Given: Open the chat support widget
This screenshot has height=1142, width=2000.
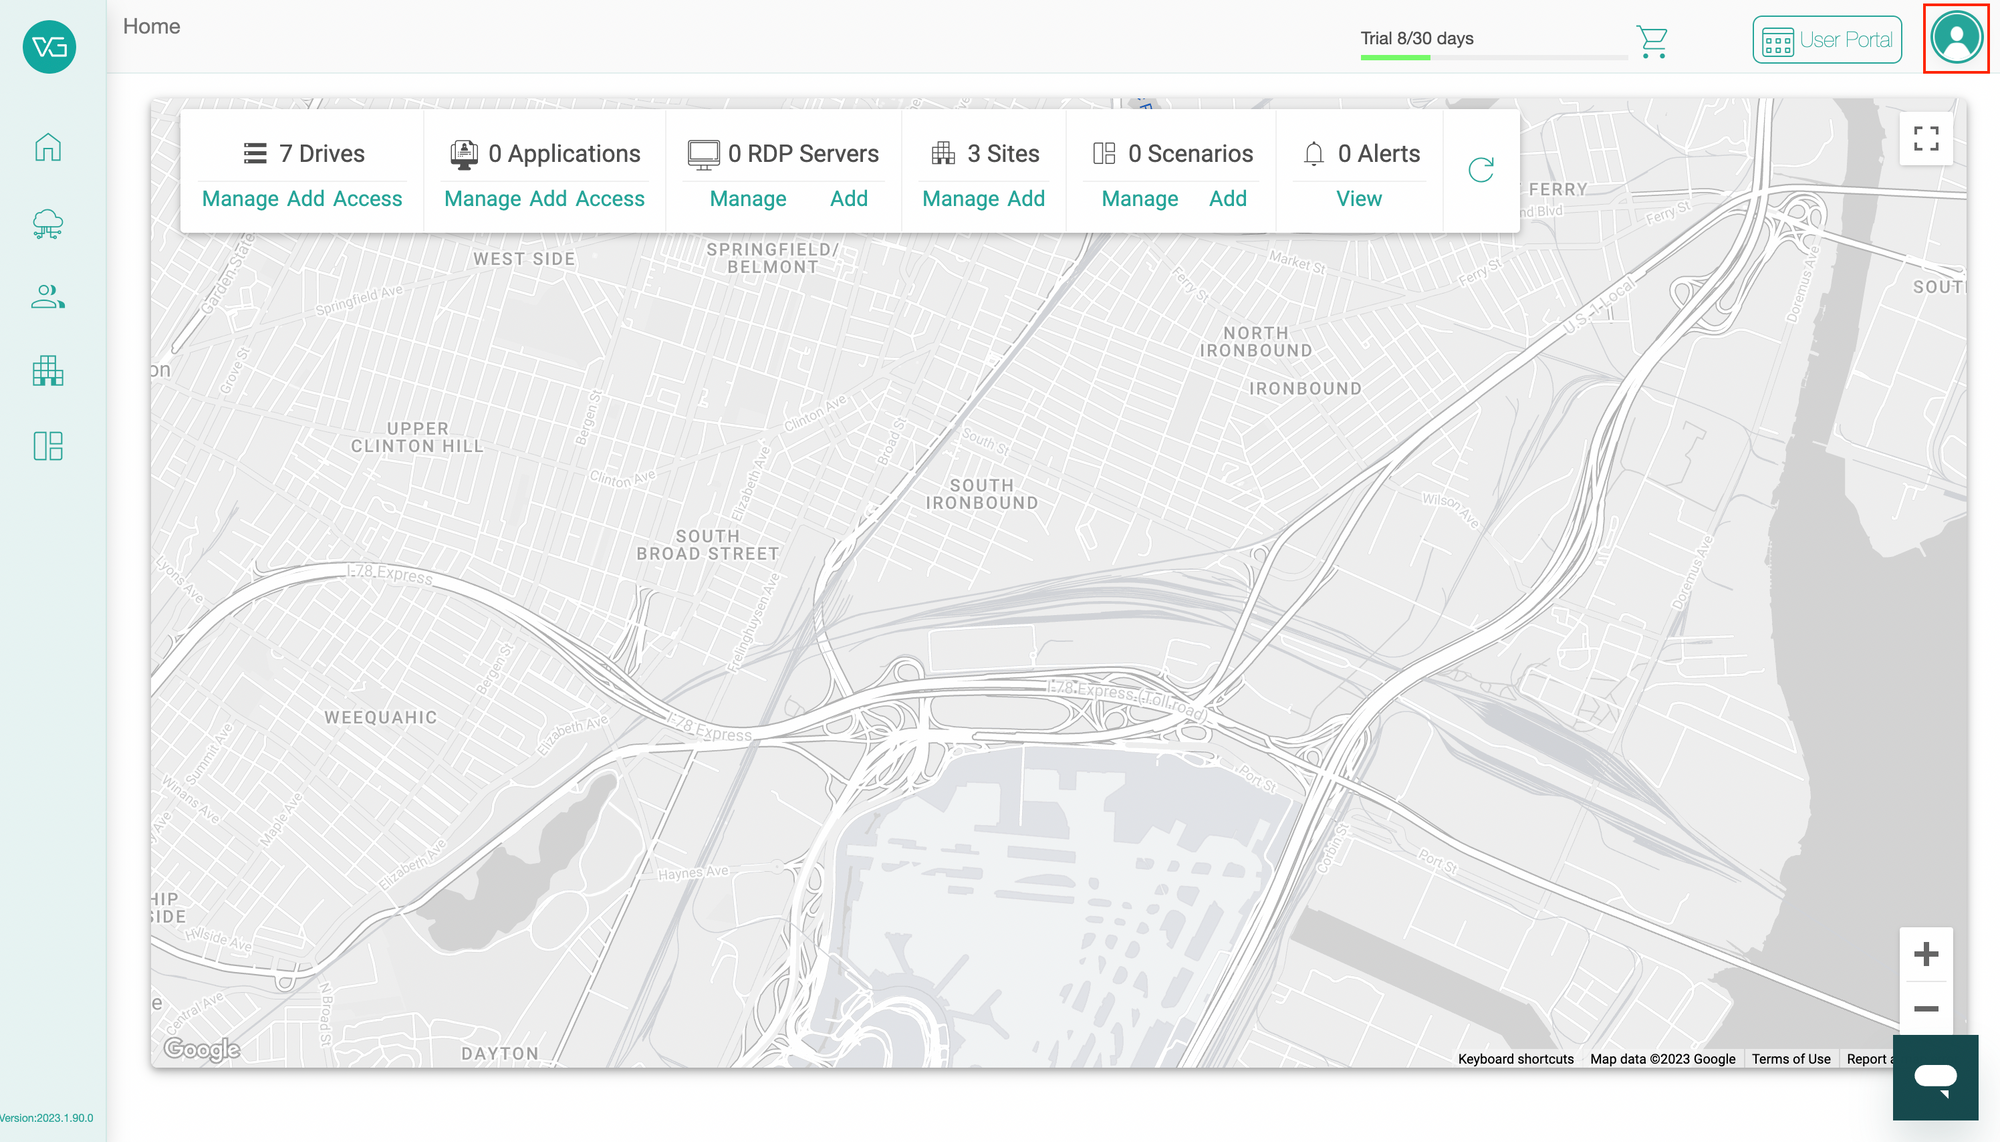Looking at the screenshot, I should [x=1936, y=1078].
